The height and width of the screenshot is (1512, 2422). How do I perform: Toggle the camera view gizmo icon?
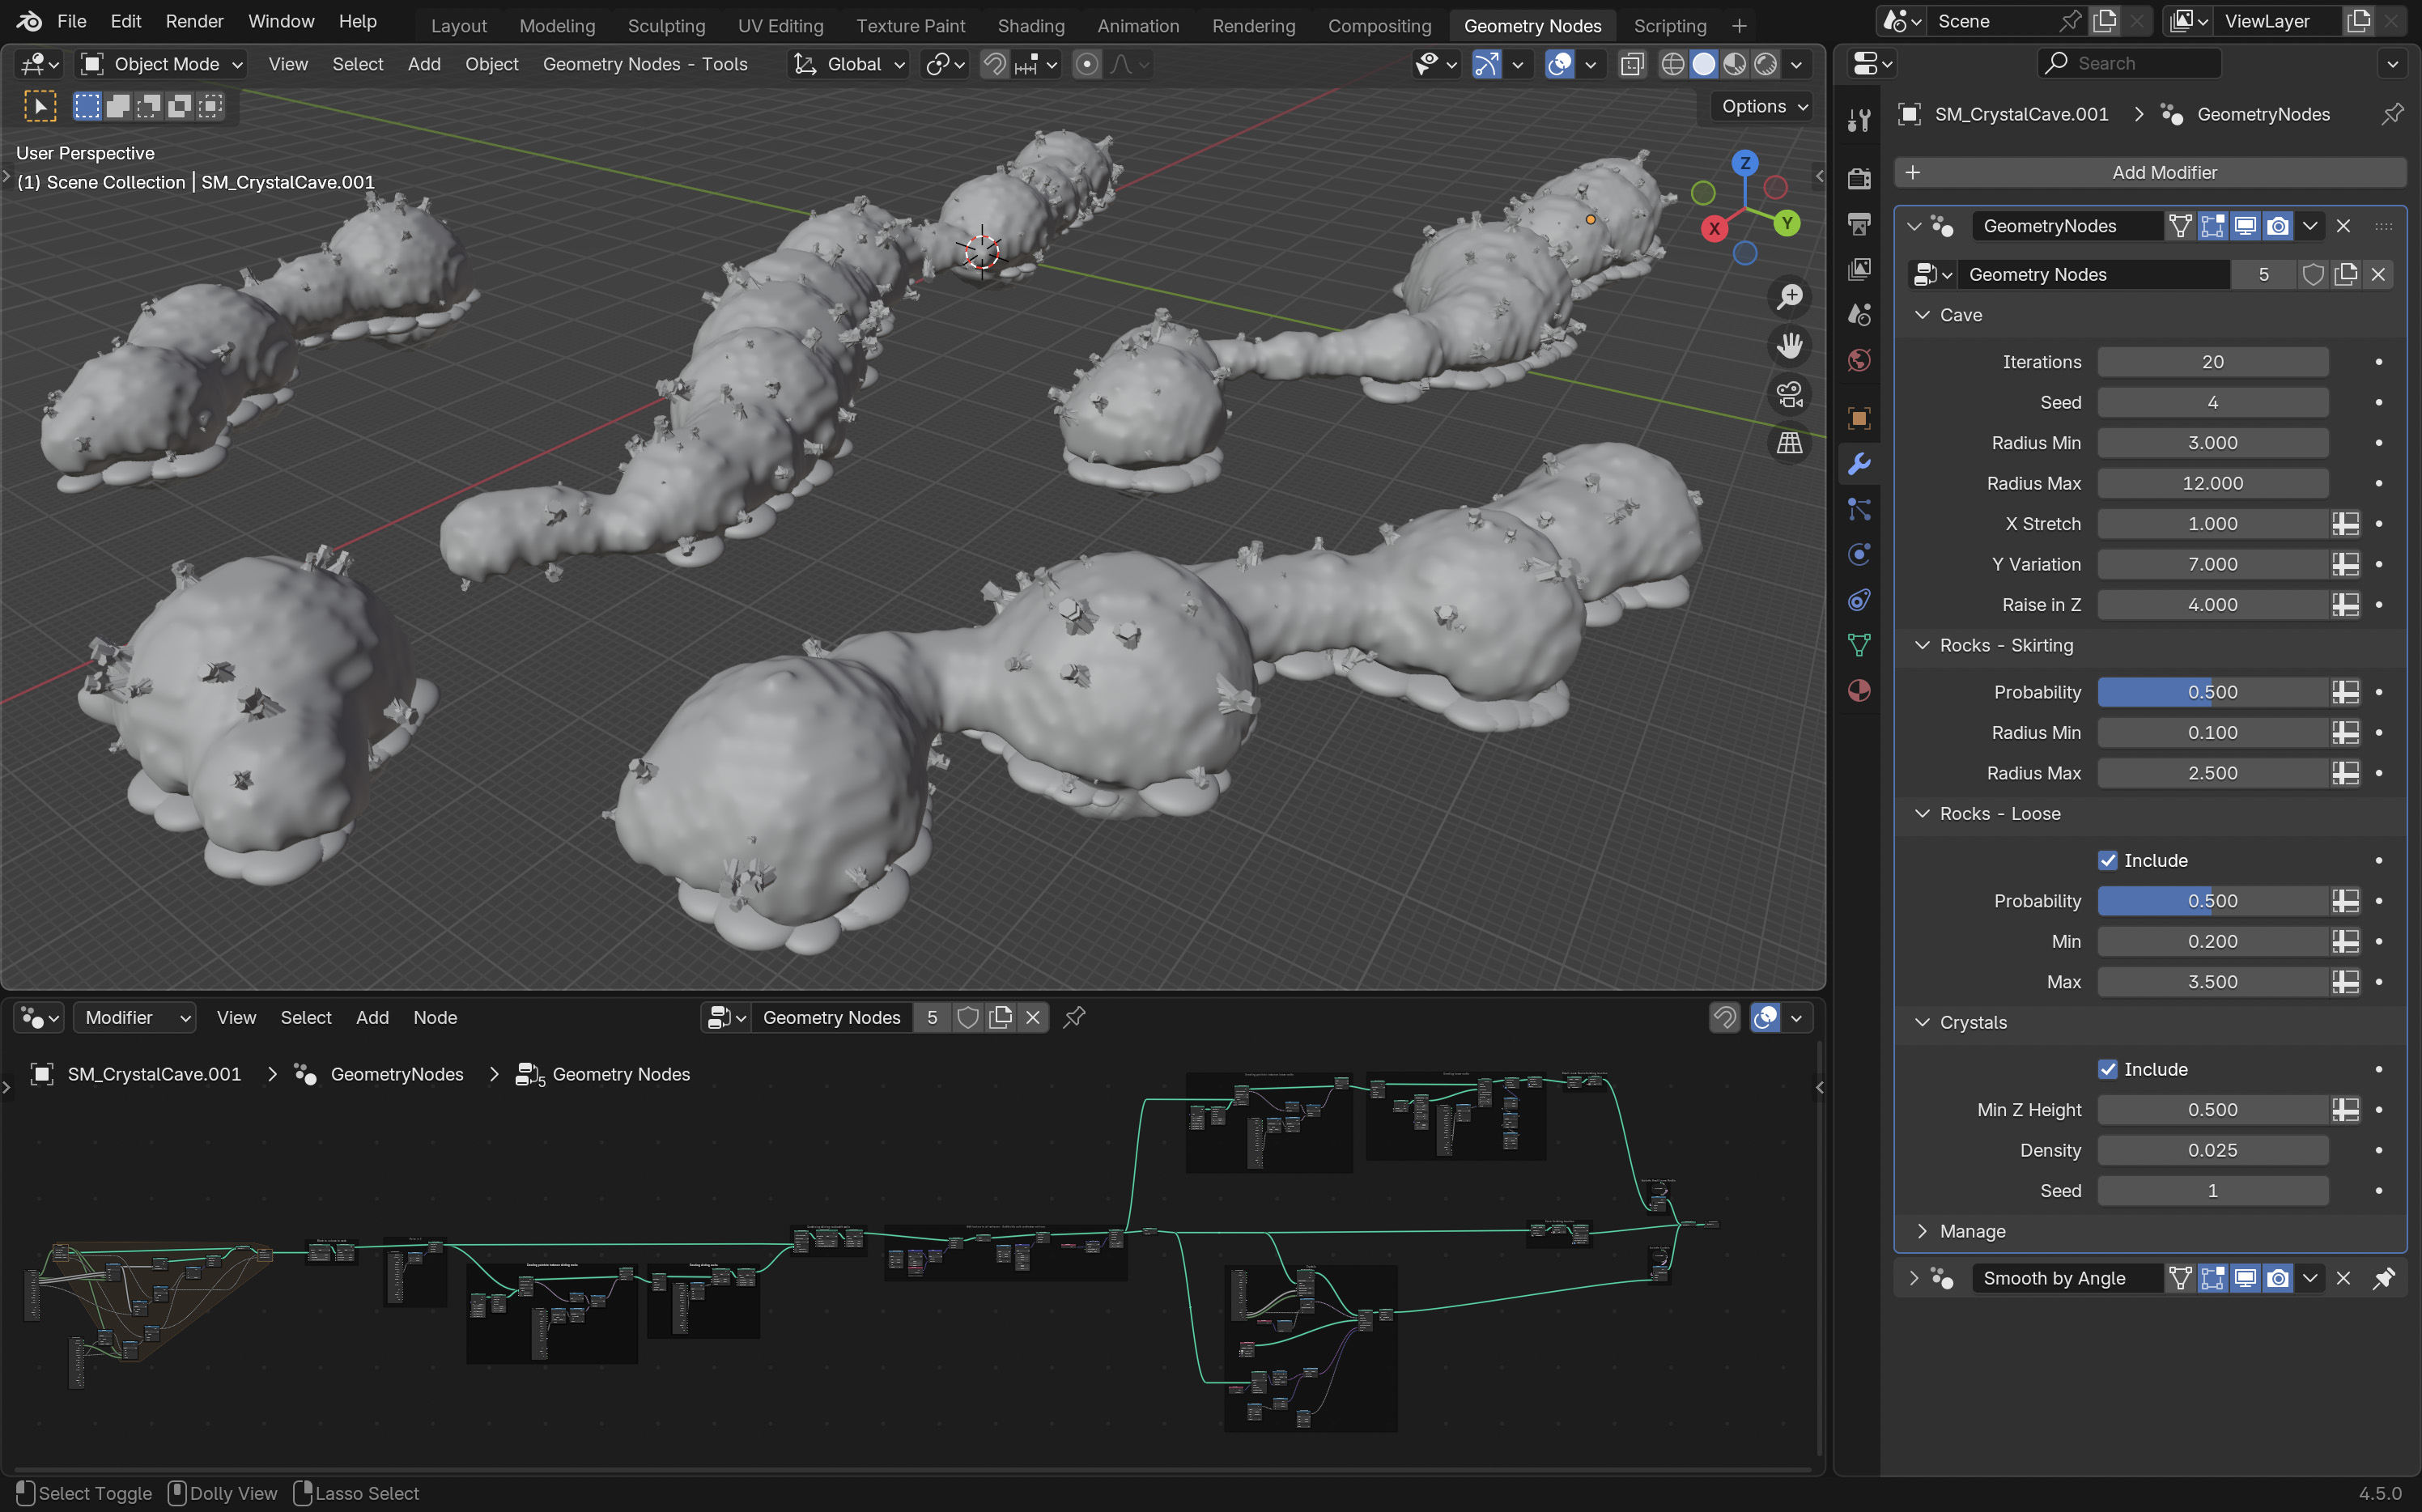[x=1789, y=394]
